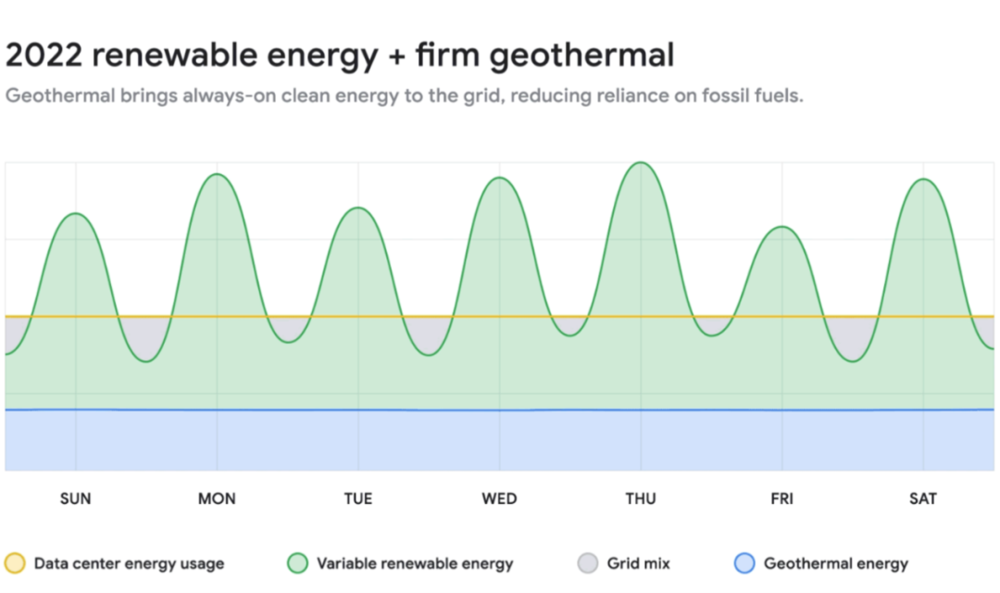Select the THU axis label
1000x593 pixels.
[x=640, y=498]
